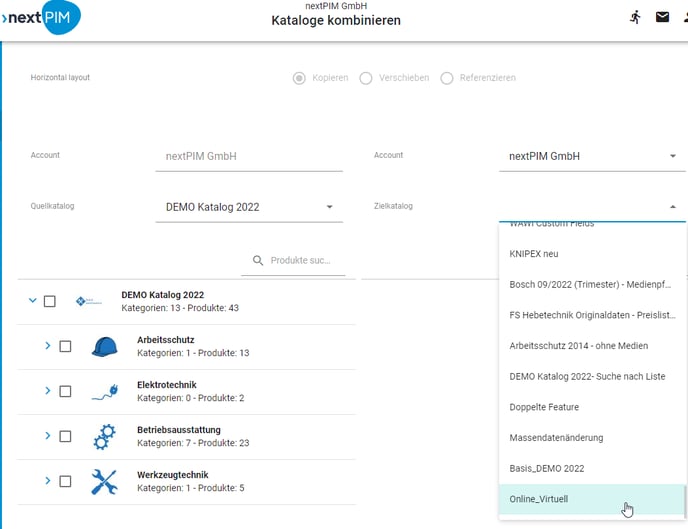This screenshot has width=688, height=529.
Task: Click the Arbeitsschutz helmet icon
Action: click(x=104, y=347)
